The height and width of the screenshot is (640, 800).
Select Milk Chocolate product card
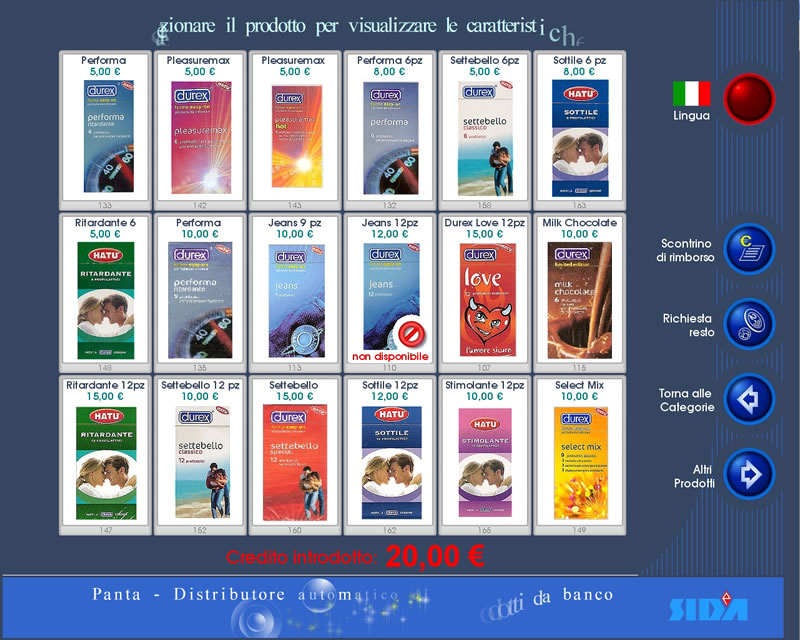coord(579,293)
